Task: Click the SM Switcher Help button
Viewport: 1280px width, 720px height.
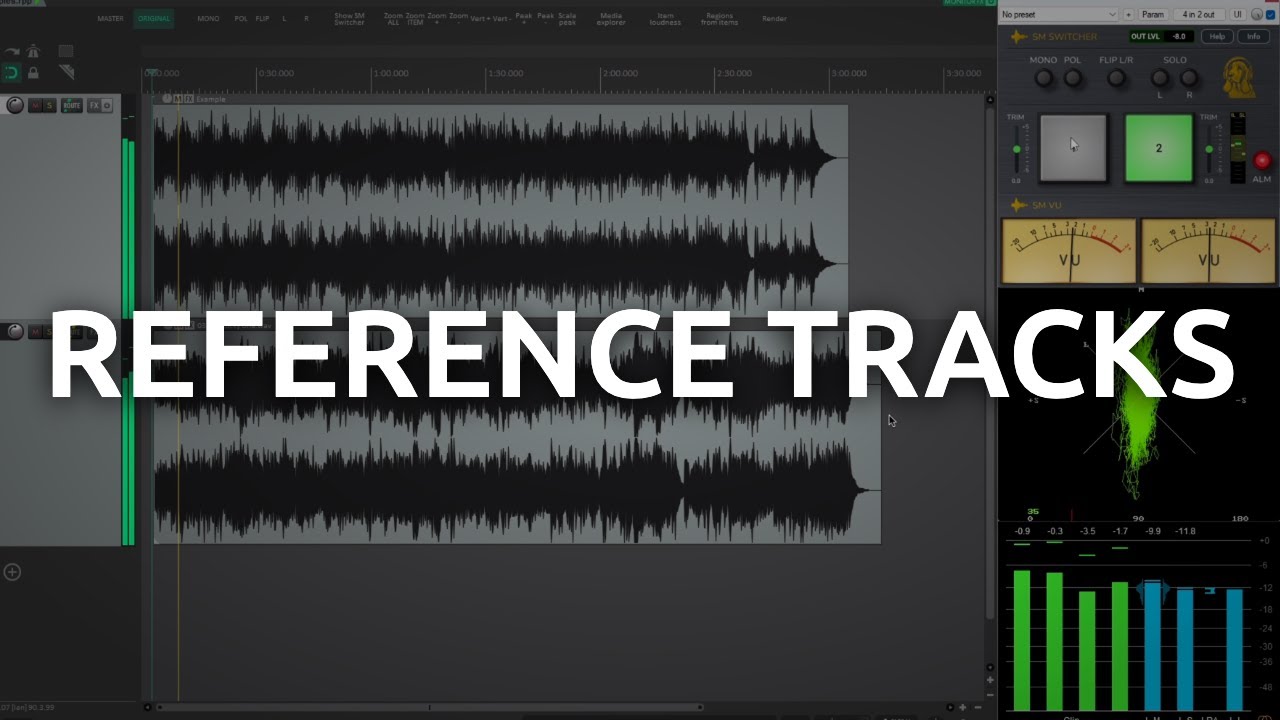Action: pos(1217,36)
